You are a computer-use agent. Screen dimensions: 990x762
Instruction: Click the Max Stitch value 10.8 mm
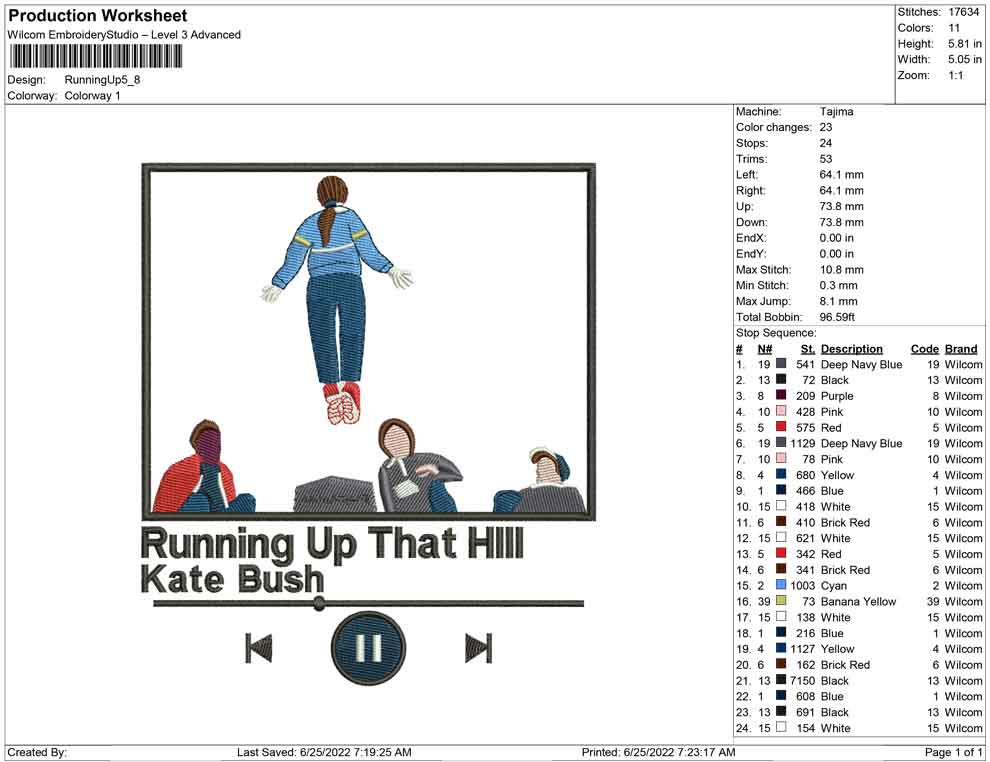click(x=841, y=270)
